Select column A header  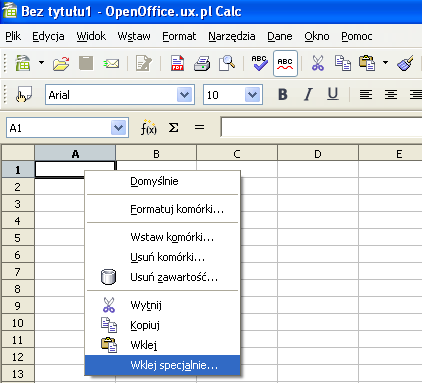(x=75, y=154)
